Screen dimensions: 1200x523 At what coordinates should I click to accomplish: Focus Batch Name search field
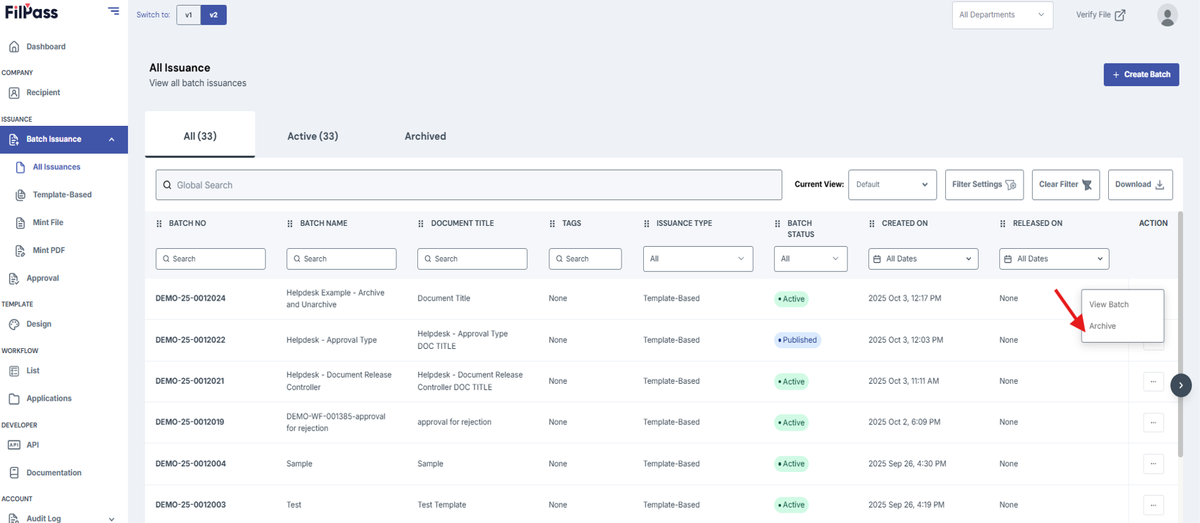pyautogui.click(x=342, y=259)
